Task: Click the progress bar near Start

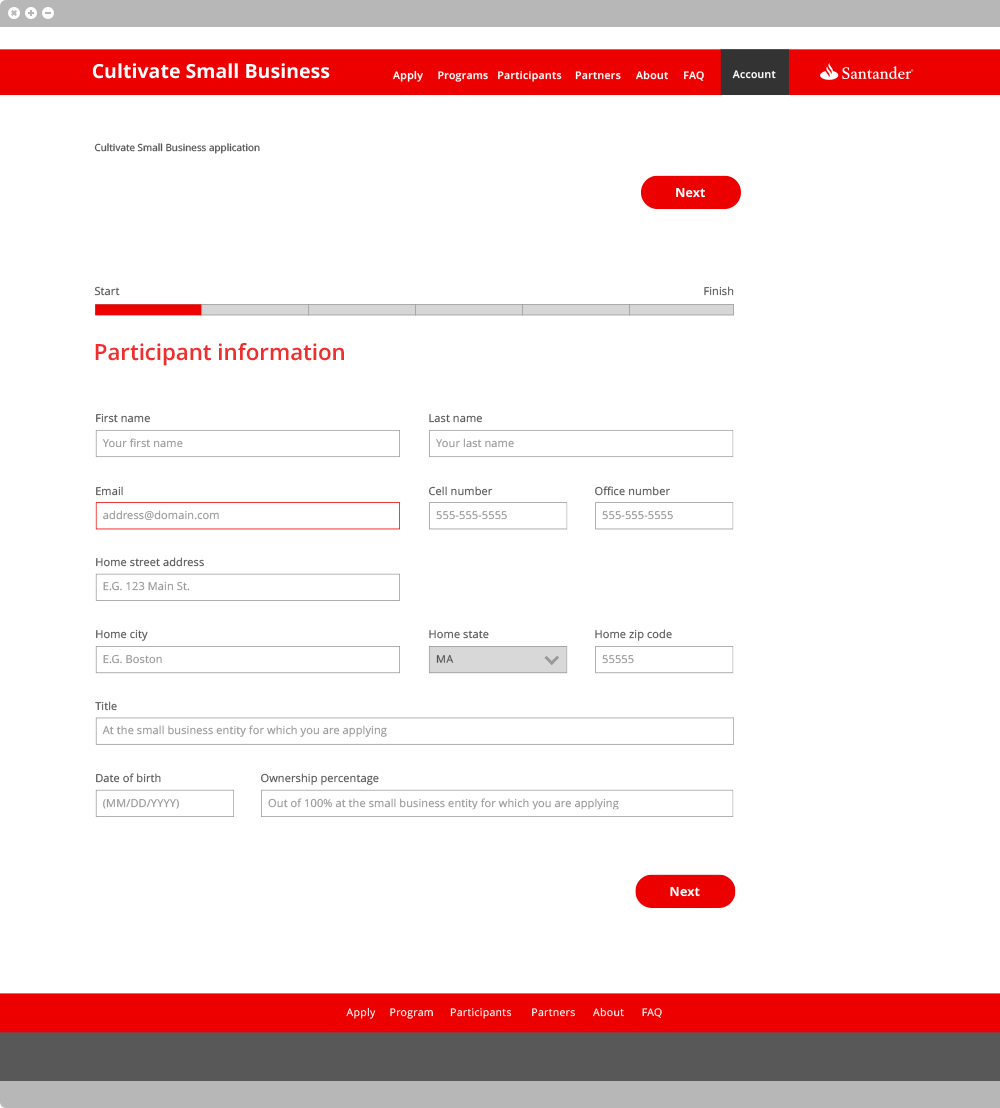Action: (147, 309)
